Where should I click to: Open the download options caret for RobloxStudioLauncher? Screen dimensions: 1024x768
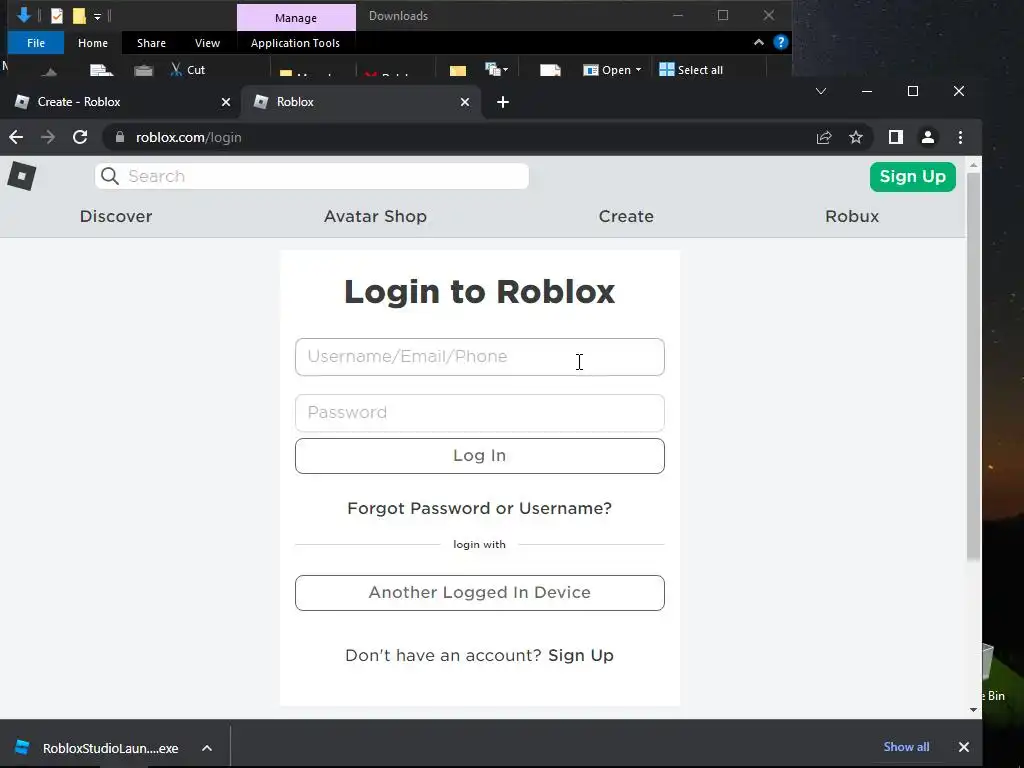206,748
